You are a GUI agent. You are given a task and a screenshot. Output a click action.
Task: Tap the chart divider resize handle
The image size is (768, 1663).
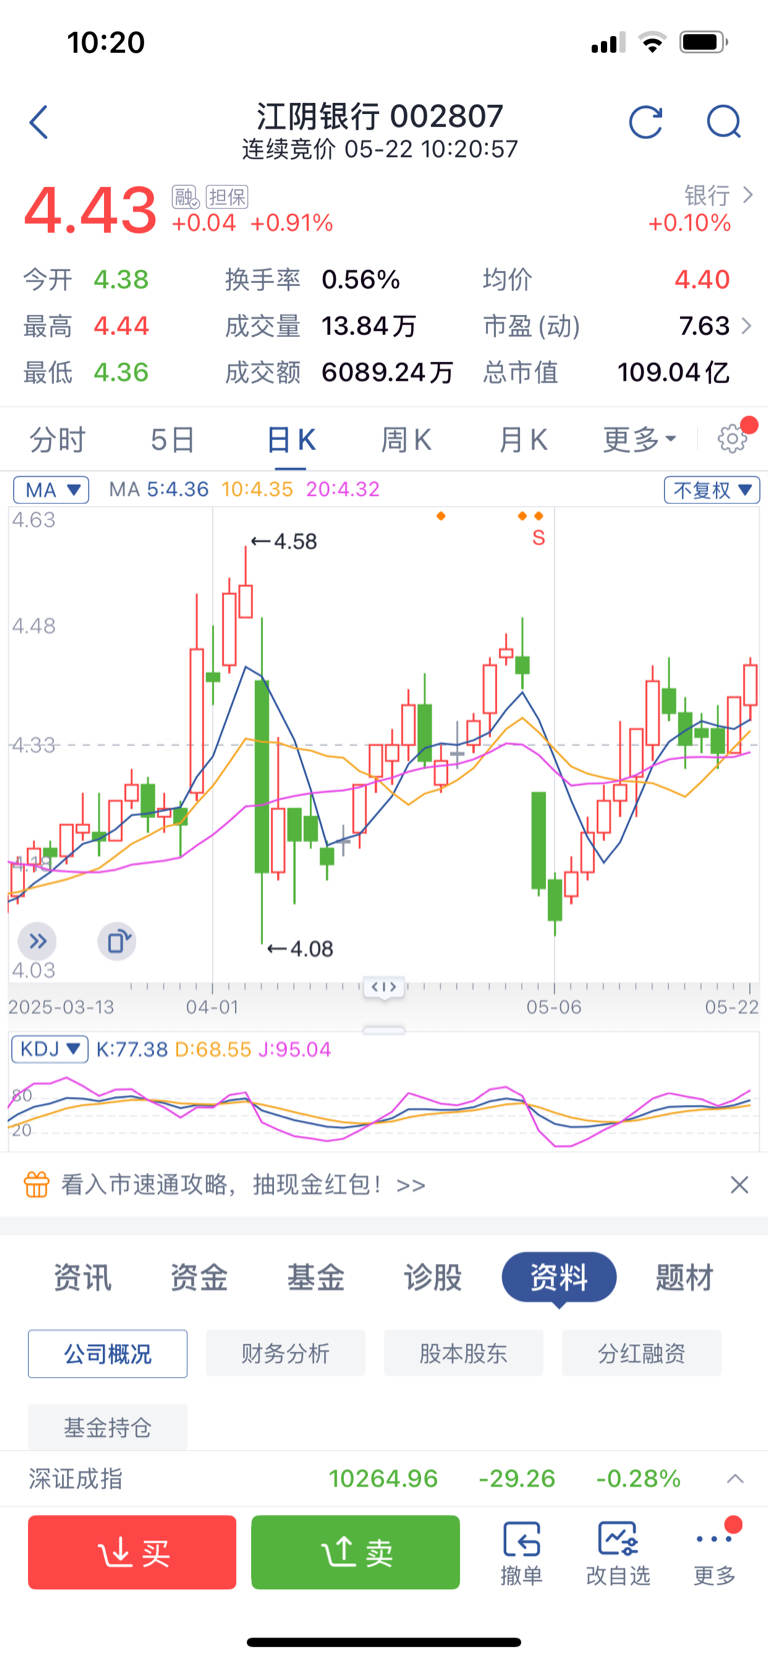[384, 987]
